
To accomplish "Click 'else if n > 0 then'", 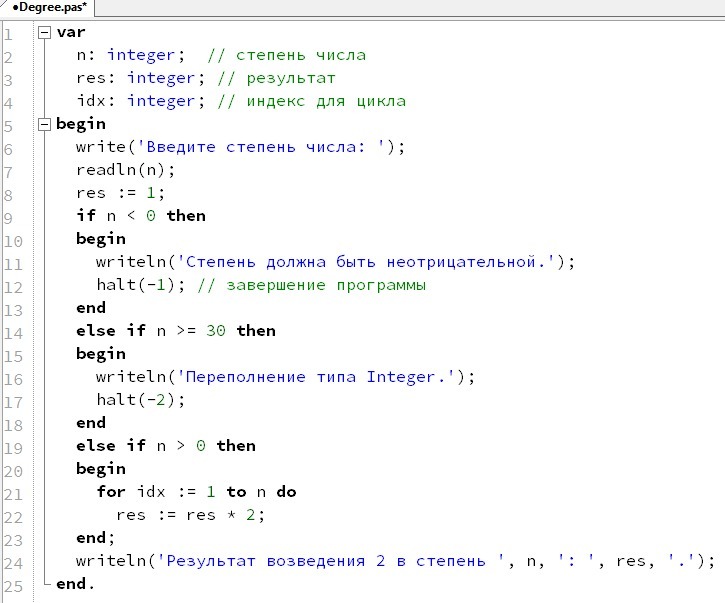I will coord(166,446).
